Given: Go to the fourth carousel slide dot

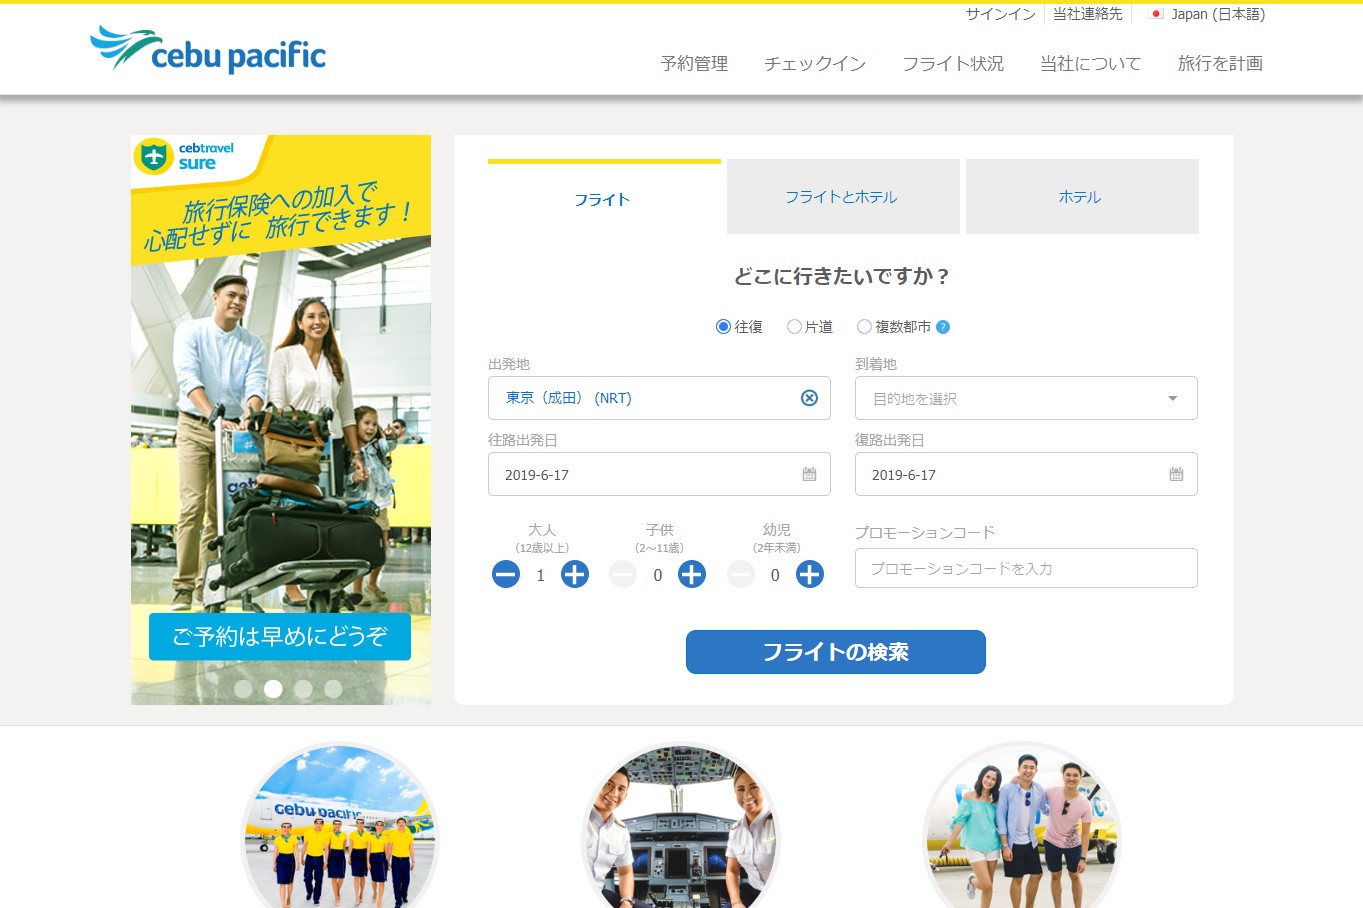Looking at the screenshot, I should pyautogui.click(x=333, y=689).
